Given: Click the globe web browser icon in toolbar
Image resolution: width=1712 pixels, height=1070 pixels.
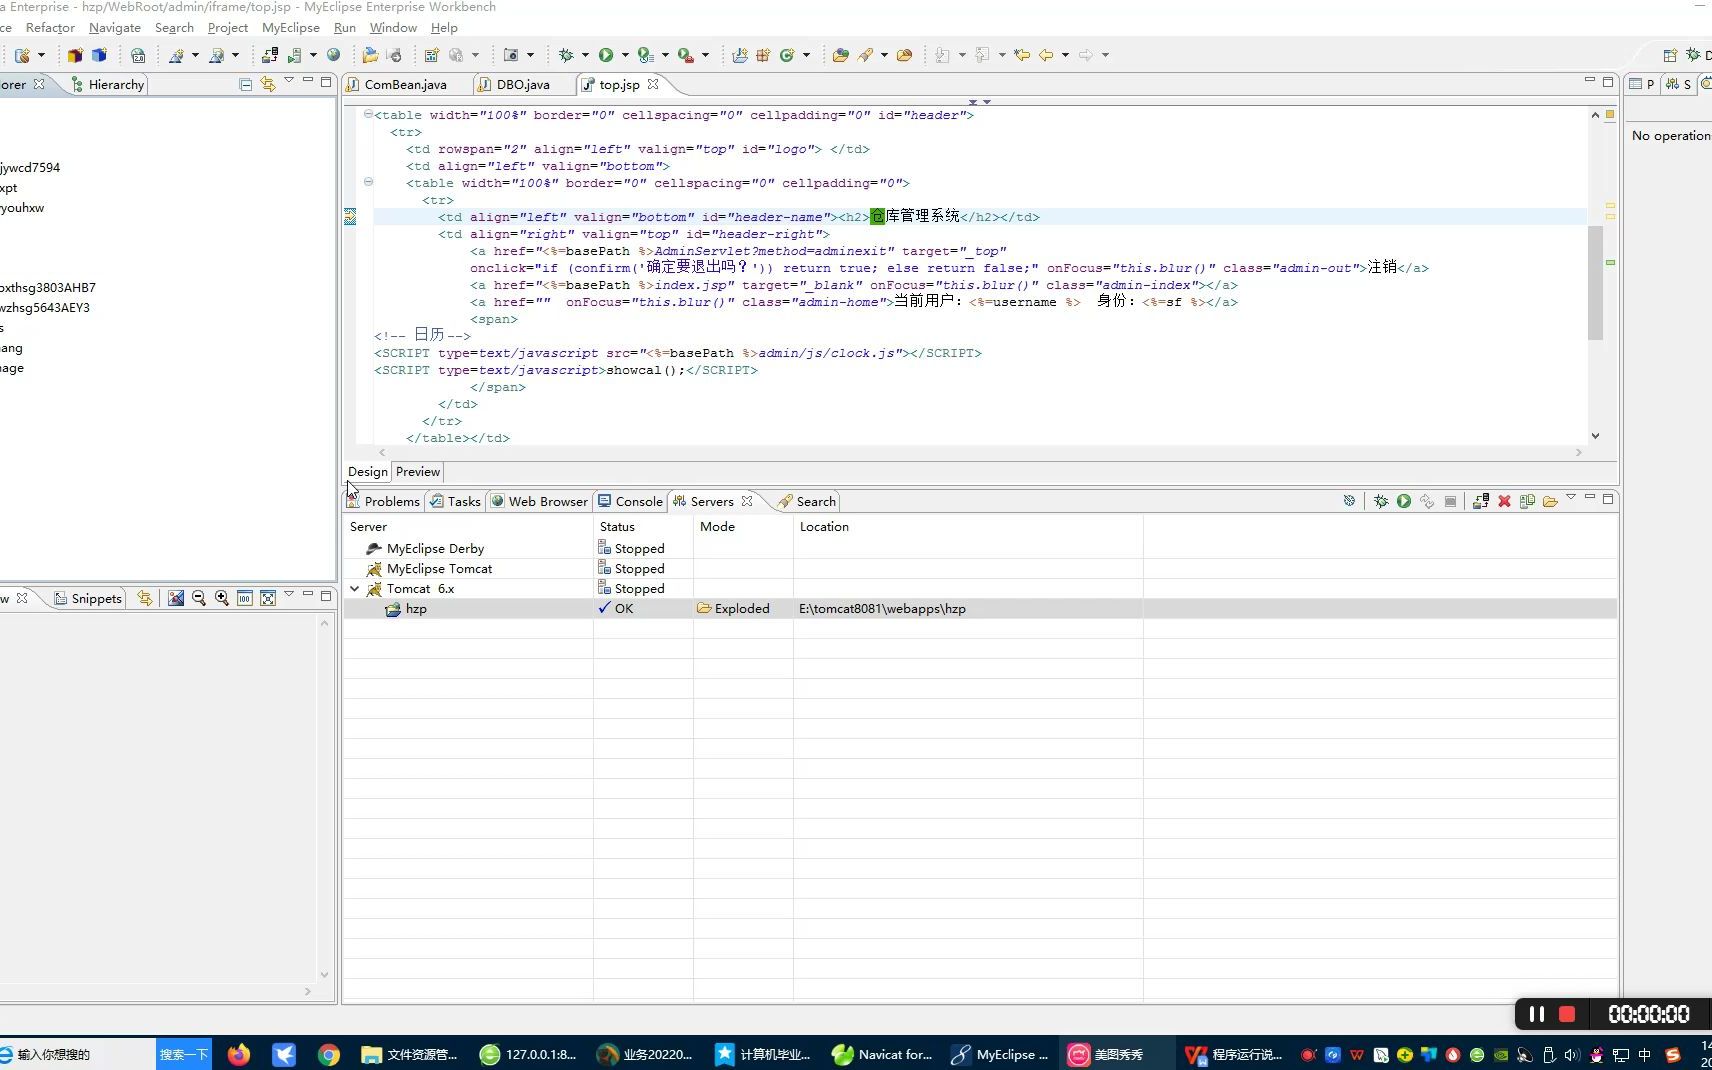Looking at the screenshot, I should (x=334, y=55).
